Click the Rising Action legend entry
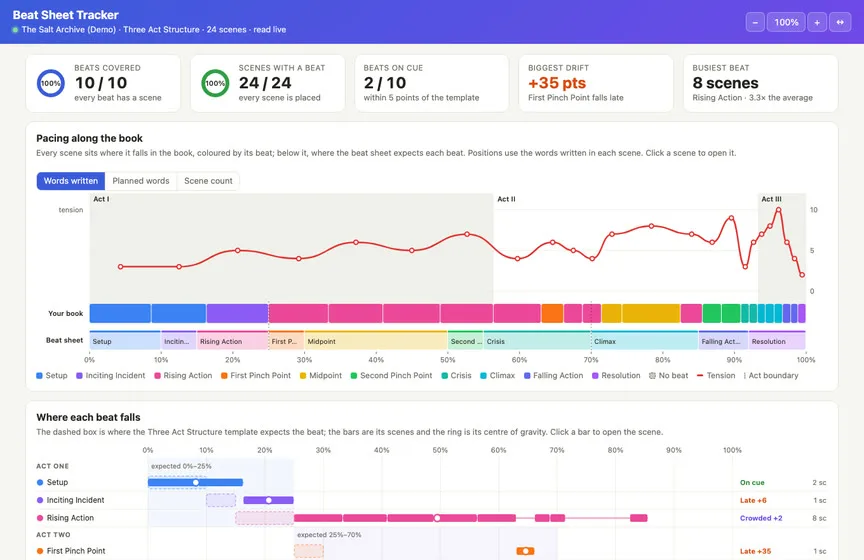 coord(183,375)
